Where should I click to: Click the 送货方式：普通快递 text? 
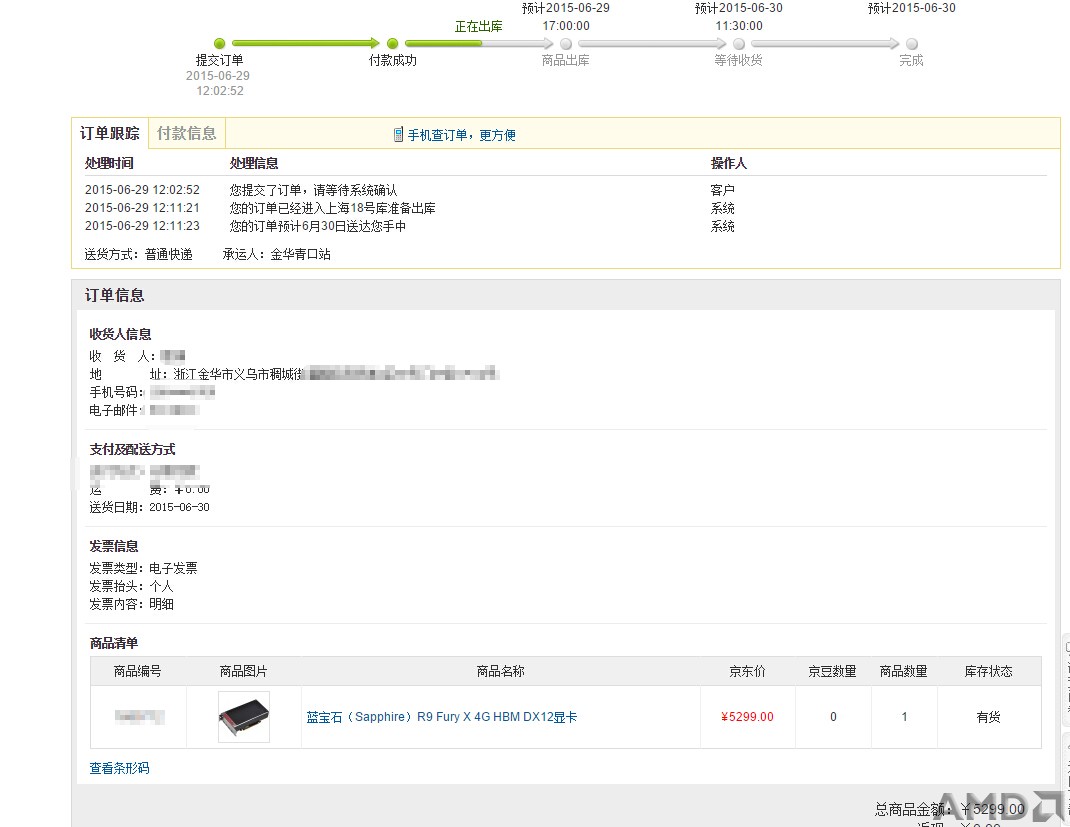[x=139, y=255]
